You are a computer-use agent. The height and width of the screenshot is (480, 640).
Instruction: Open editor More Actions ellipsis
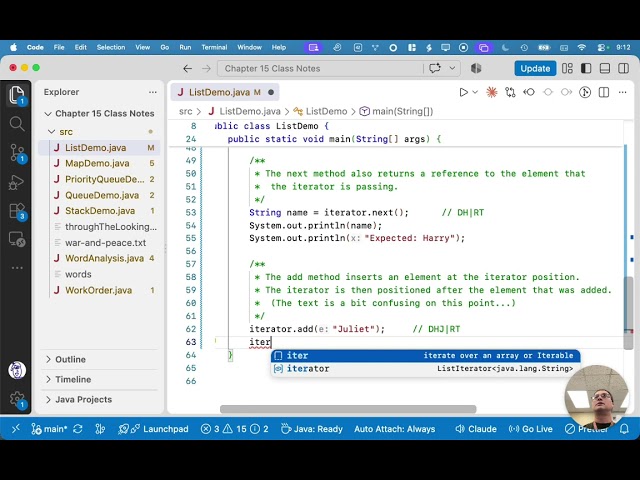point(622,92)
